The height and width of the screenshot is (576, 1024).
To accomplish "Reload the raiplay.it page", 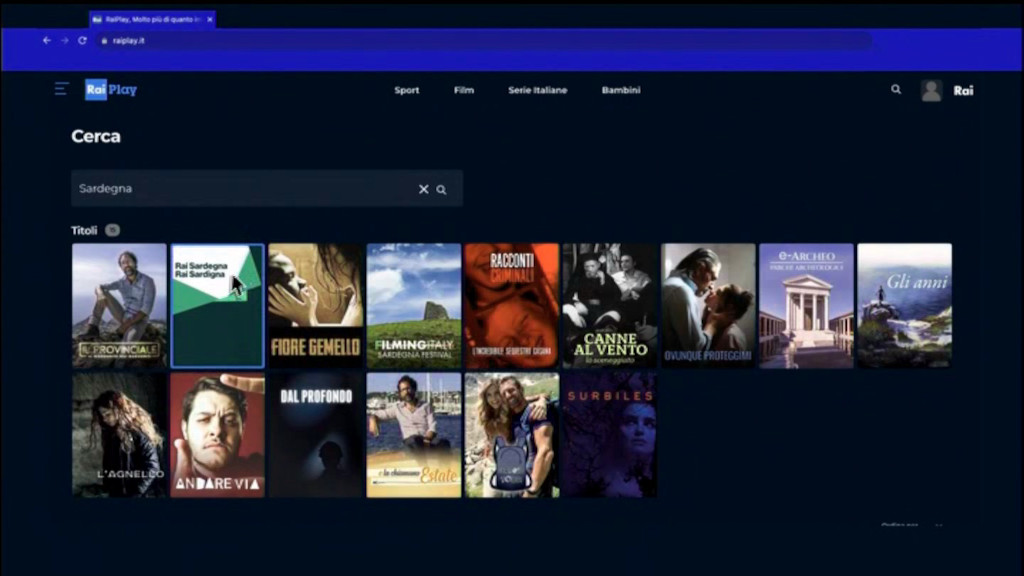I will point(82,40).
